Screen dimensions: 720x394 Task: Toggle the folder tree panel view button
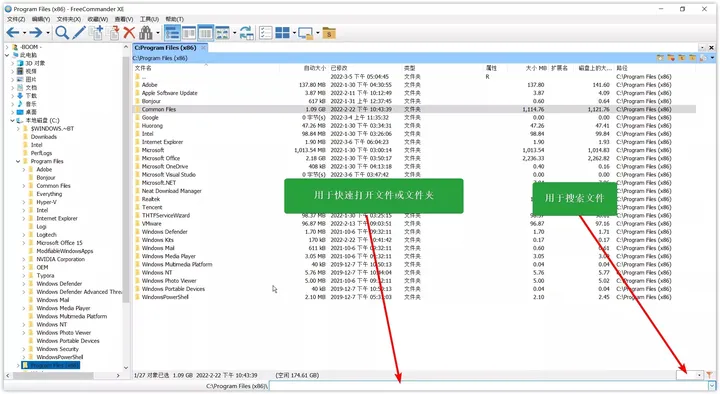point(172,33)
